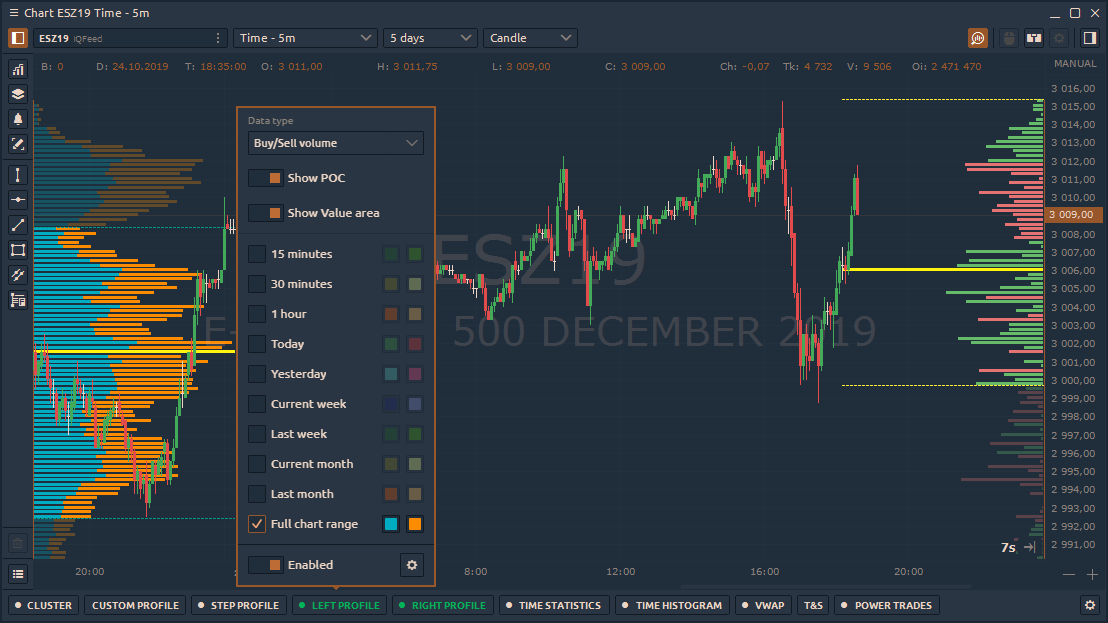Open the alerts bell icon
This screenshot has height=623, width=1108.
(x=16, y=119)
